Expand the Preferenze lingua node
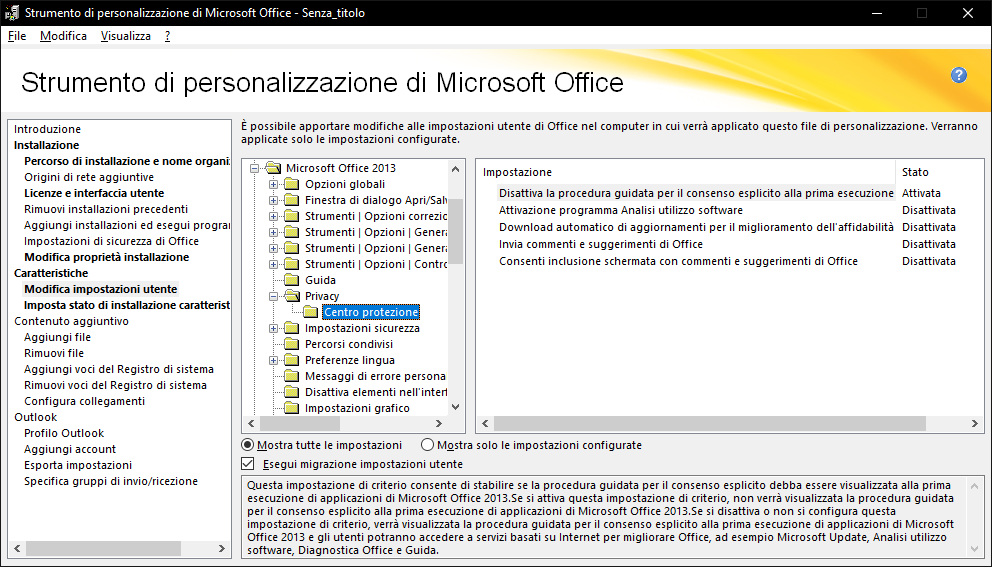 [273, 360]
